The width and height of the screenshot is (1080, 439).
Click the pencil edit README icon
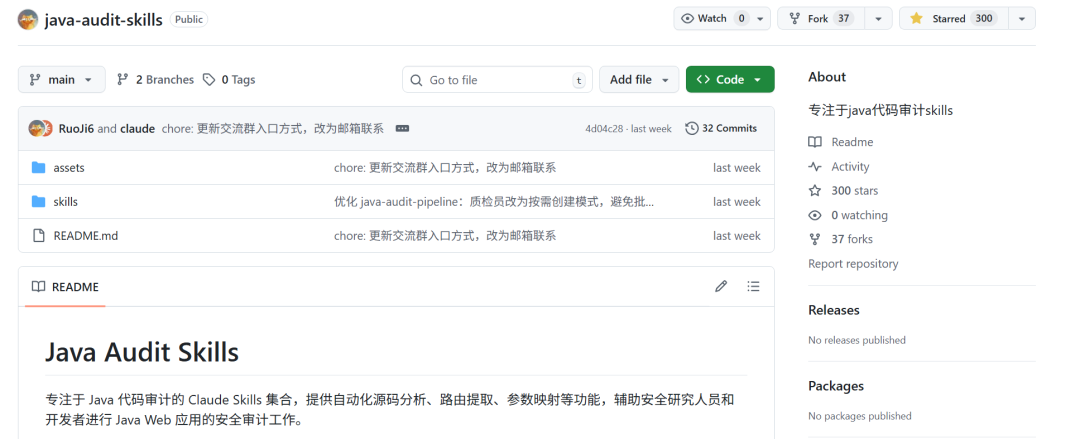click(721, 286)
